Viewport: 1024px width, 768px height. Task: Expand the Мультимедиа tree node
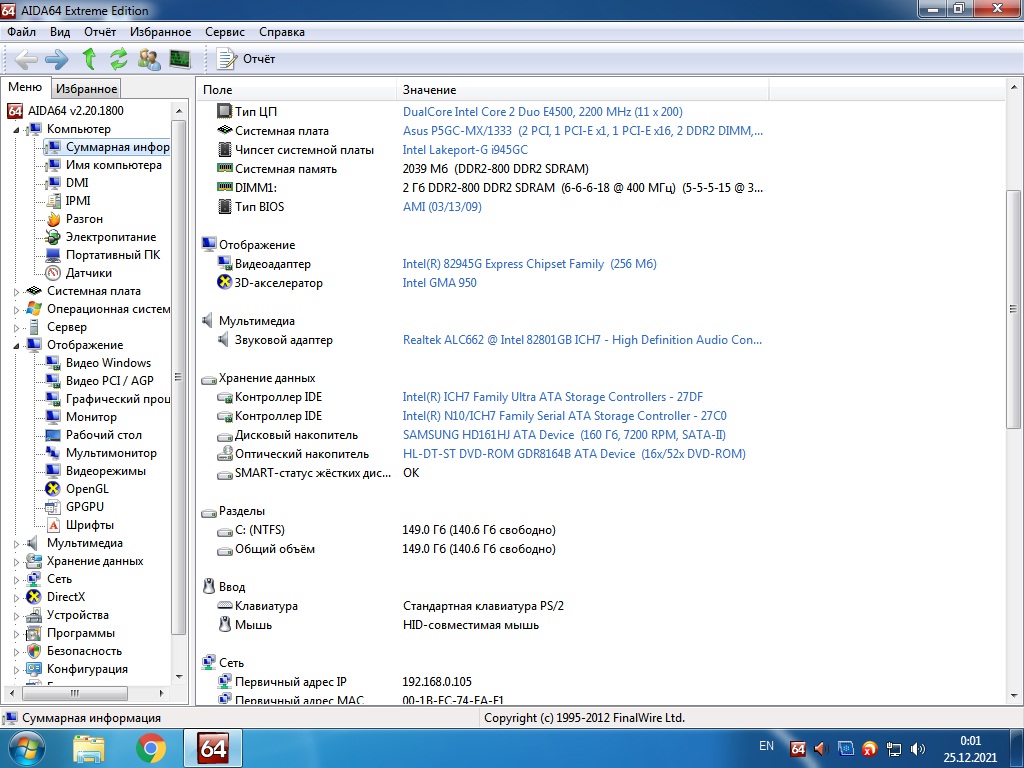pos(17,543)
